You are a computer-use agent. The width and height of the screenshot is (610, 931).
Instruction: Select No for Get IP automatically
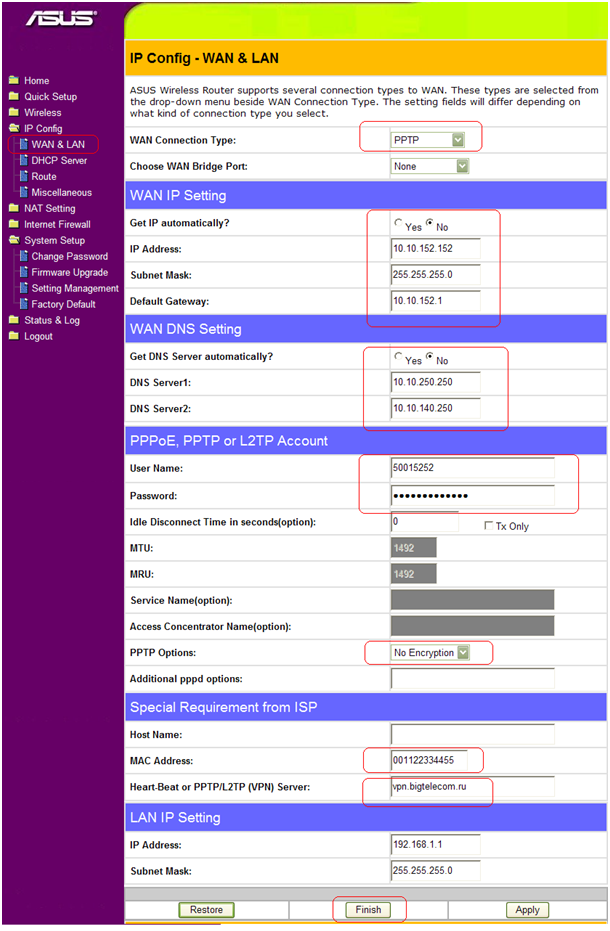click(x=429, y=223)
